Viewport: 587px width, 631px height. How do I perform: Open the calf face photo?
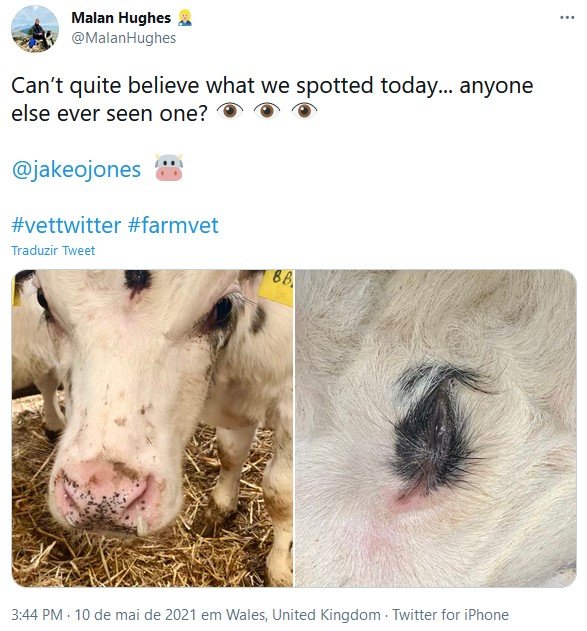152,428
